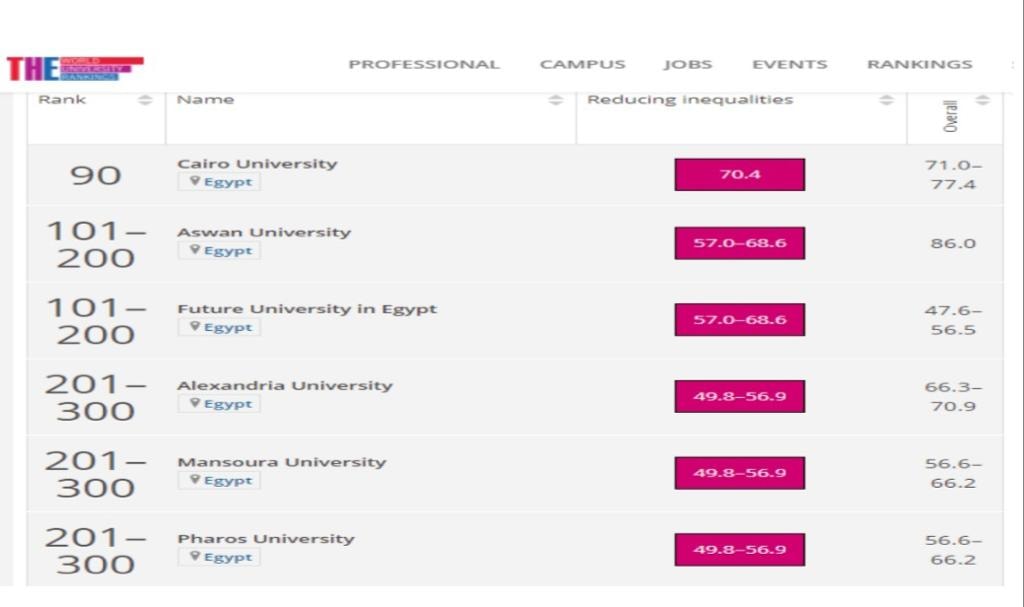Open the Campus menu
Viewport: 1024px width, 607px height.
pyautogui.click(x=582, y=64)
